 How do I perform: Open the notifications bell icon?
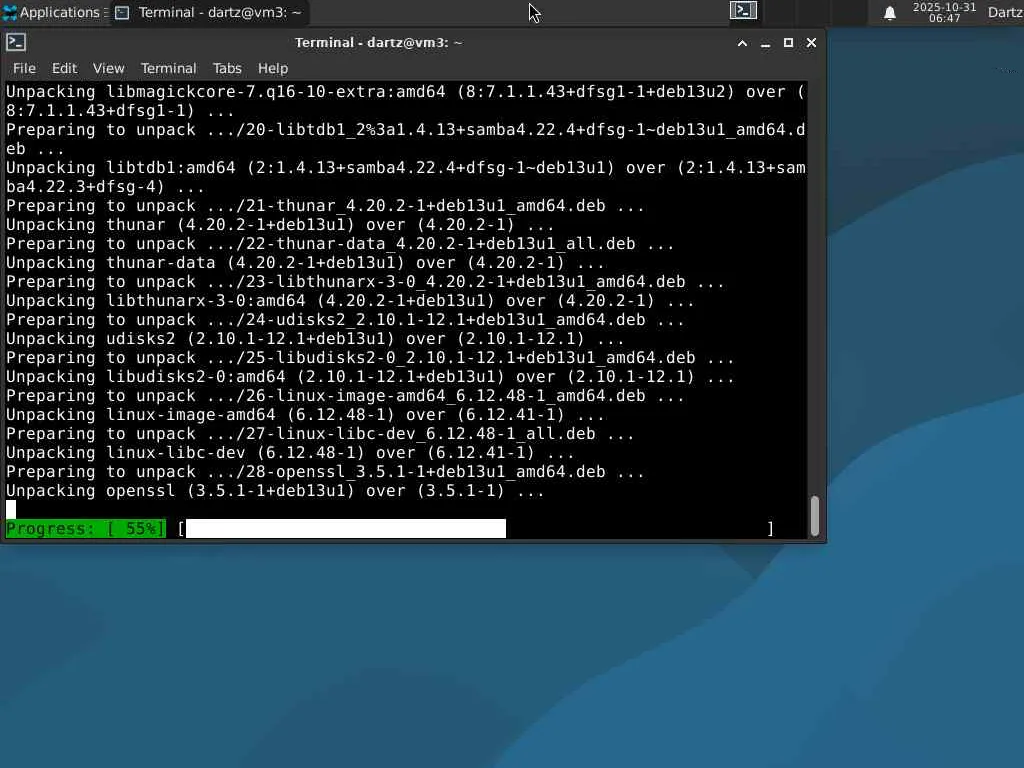(889, 13)
